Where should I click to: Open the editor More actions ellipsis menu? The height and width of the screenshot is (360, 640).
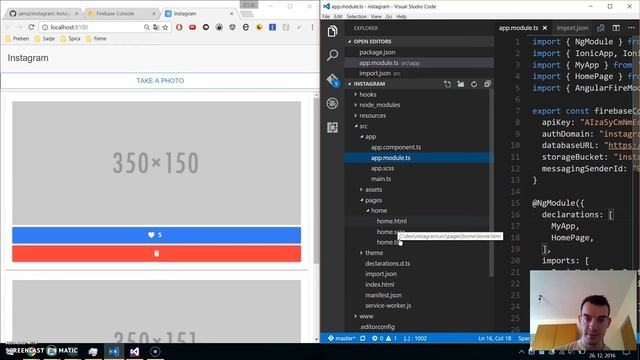tap(631, 28)
